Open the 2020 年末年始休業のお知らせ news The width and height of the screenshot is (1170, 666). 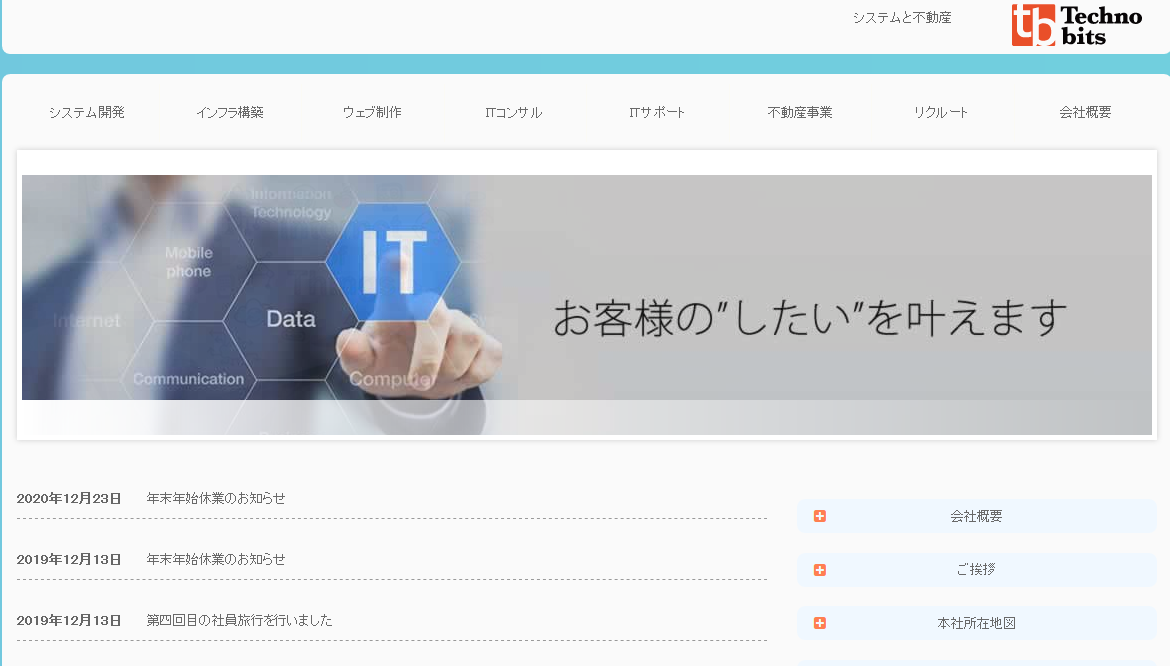216,498
